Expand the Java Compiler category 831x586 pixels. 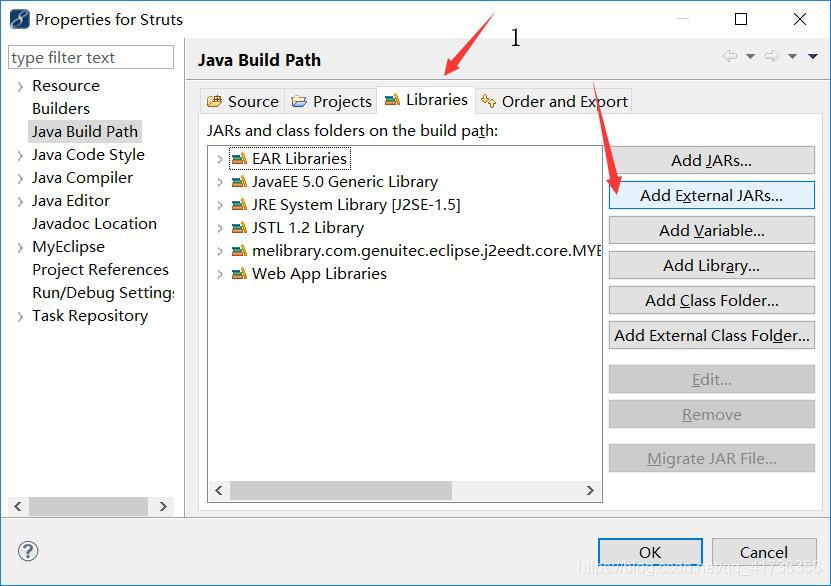[x=20, y=179]
